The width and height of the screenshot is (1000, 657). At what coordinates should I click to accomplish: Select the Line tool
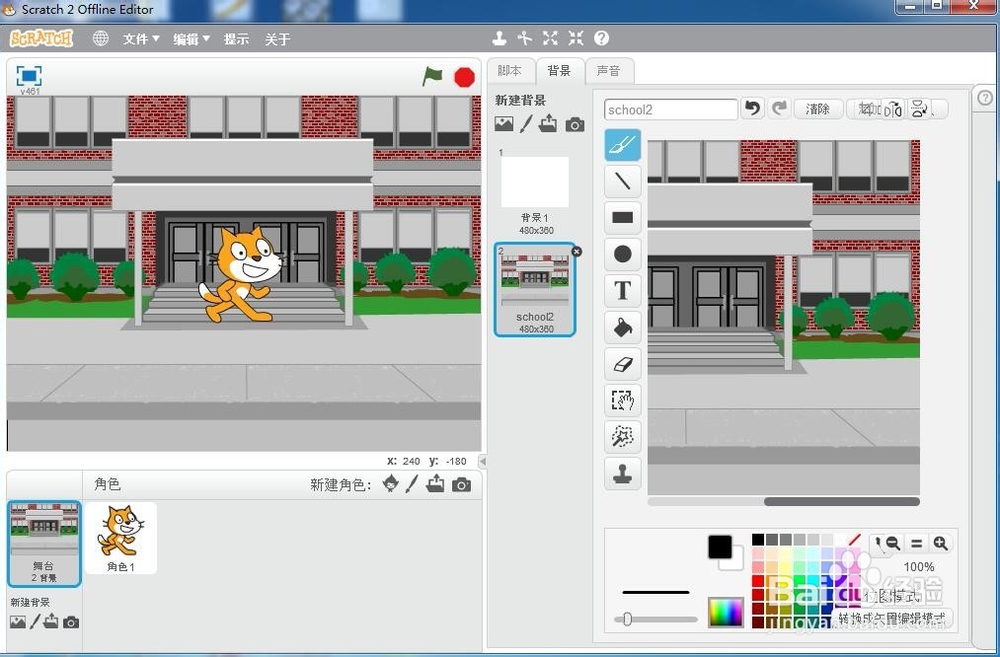coord(622,181)
